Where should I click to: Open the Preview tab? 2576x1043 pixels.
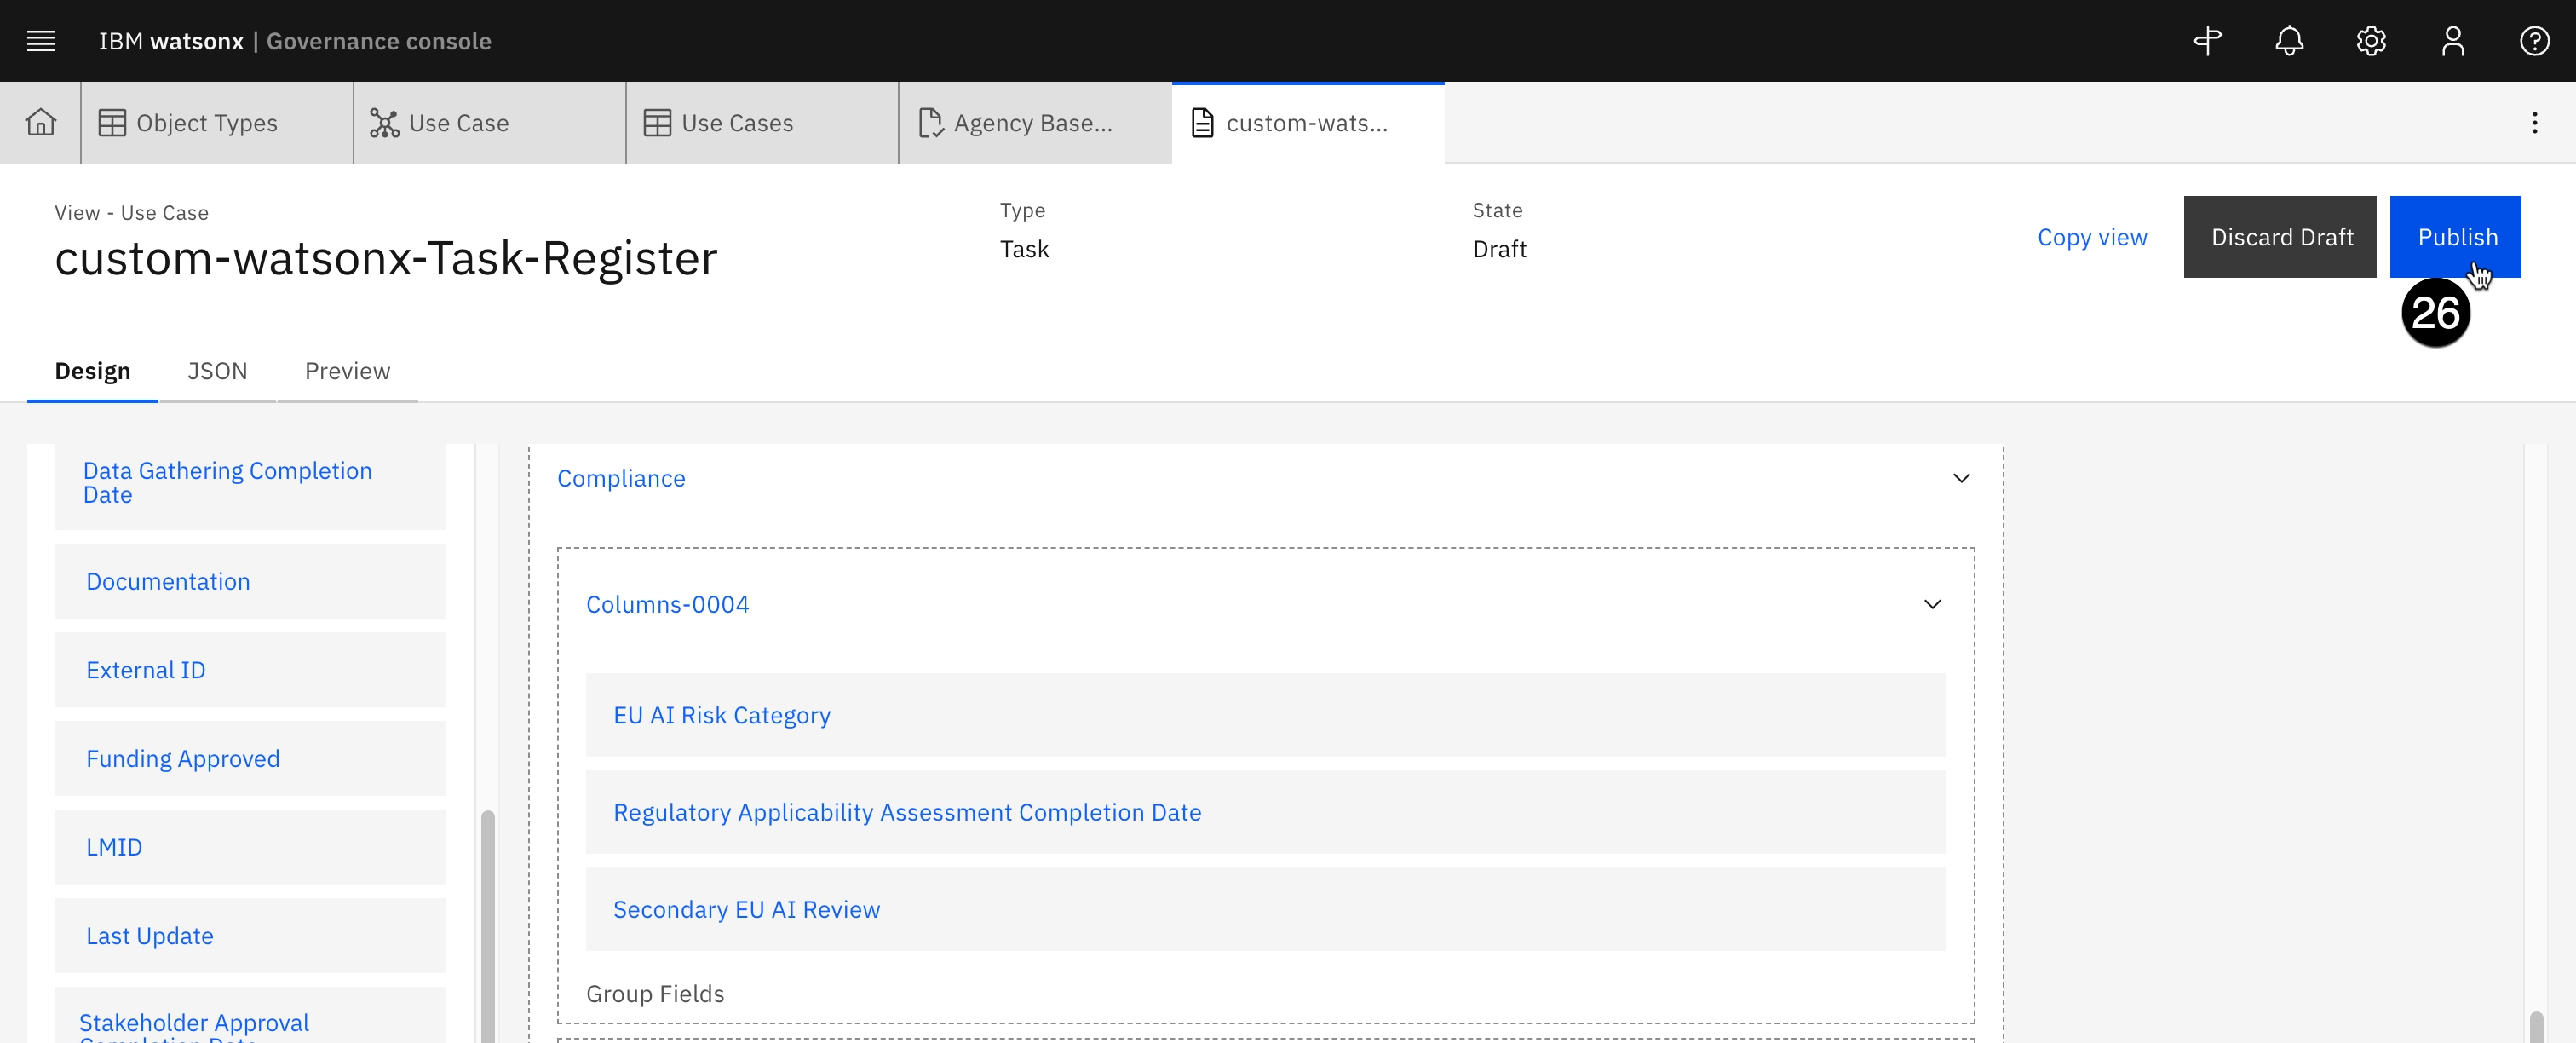pos(347,371)
